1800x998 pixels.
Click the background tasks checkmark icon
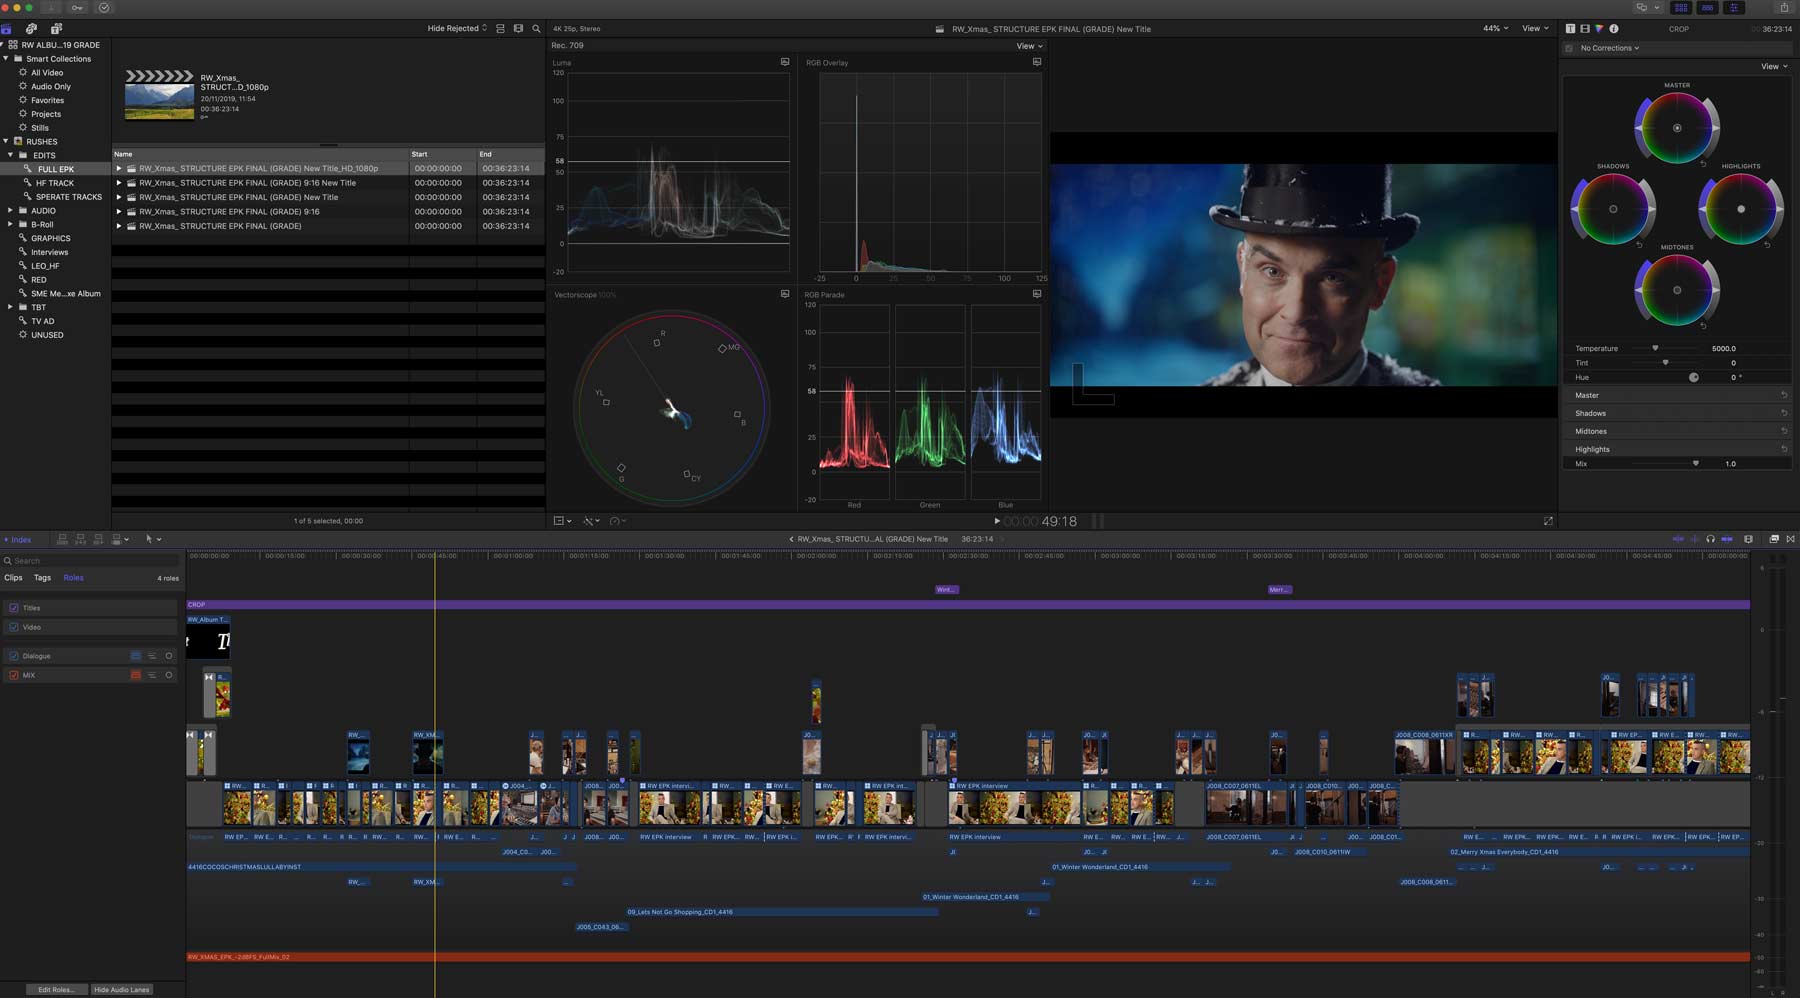pyautogui.click(x=103, y=7)
